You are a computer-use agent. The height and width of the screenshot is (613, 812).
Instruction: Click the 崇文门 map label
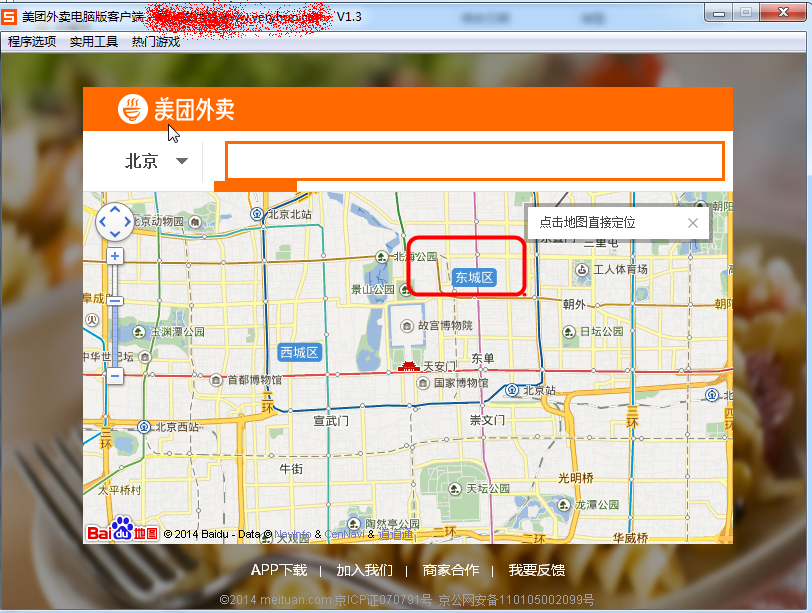[x=487, y=420]
